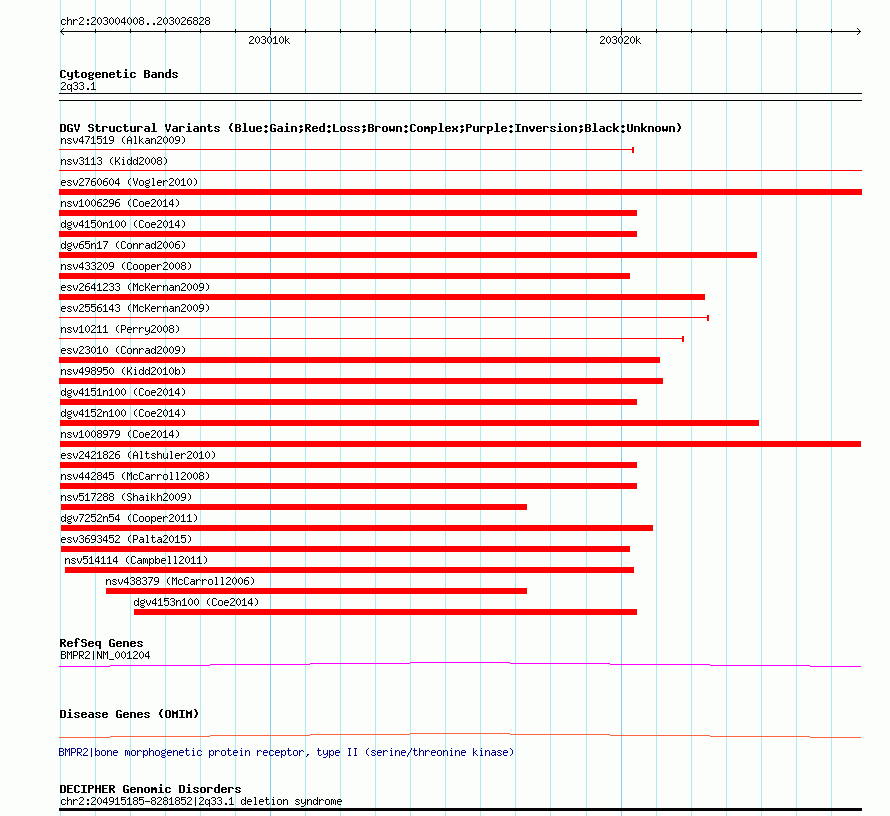Click the orange OMIM disease gene line
This screenshot has width=890, height=816.
coord(460,735)
